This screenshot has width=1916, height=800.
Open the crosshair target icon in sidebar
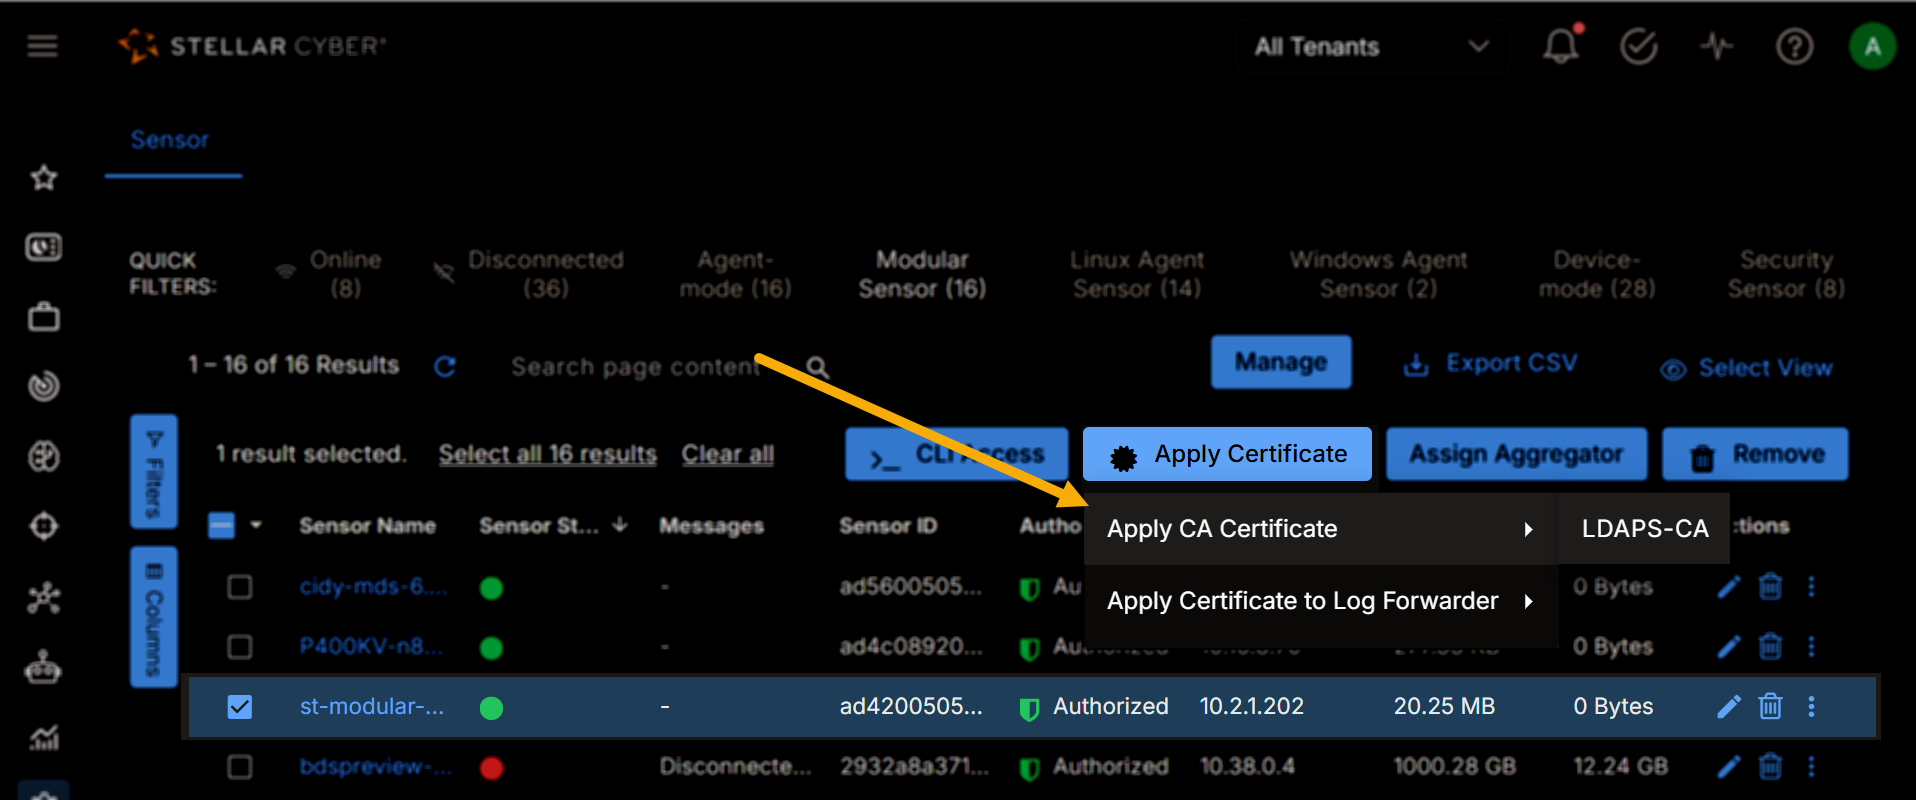[x=43, y=526]
